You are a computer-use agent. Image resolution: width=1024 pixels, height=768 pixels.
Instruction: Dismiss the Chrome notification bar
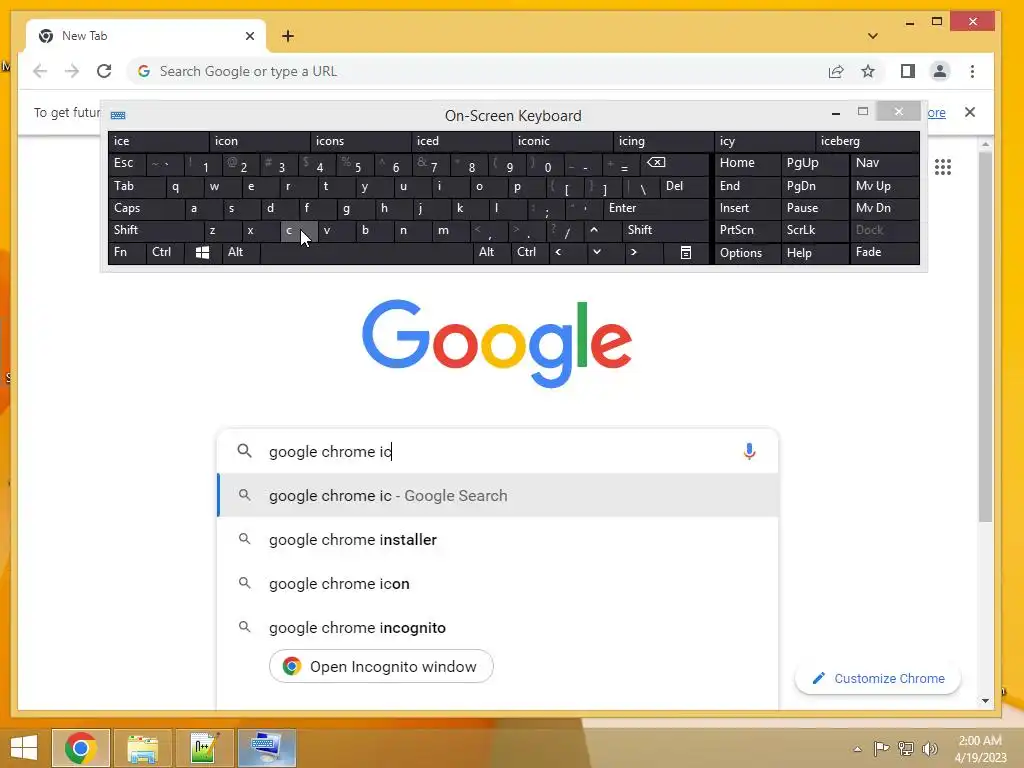coord(970,112)
